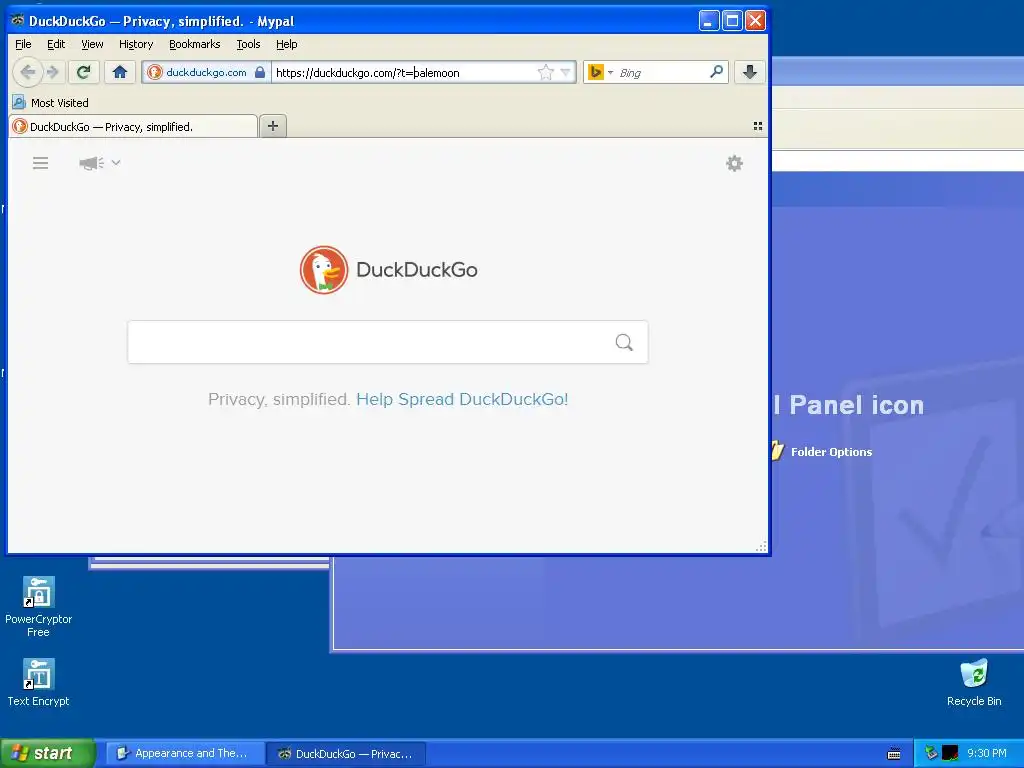Click the megaphone announcement icon
Viewport: 1024px width, 768px height.
click(x=91, y=163)
